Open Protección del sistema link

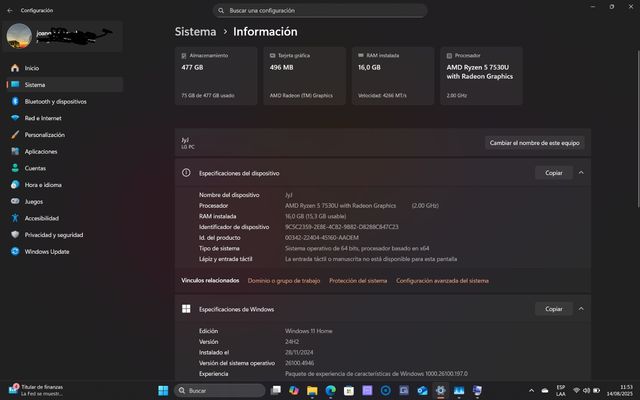pyautogui.click(x=358, y=281)
